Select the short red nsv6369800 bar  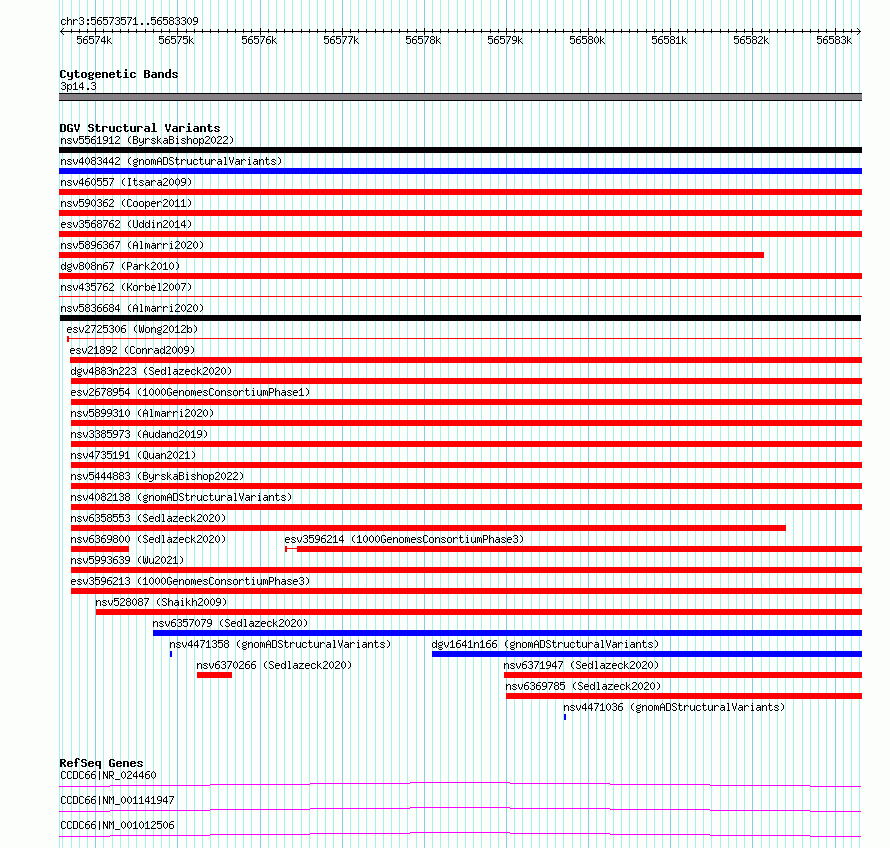coord(100,549)
